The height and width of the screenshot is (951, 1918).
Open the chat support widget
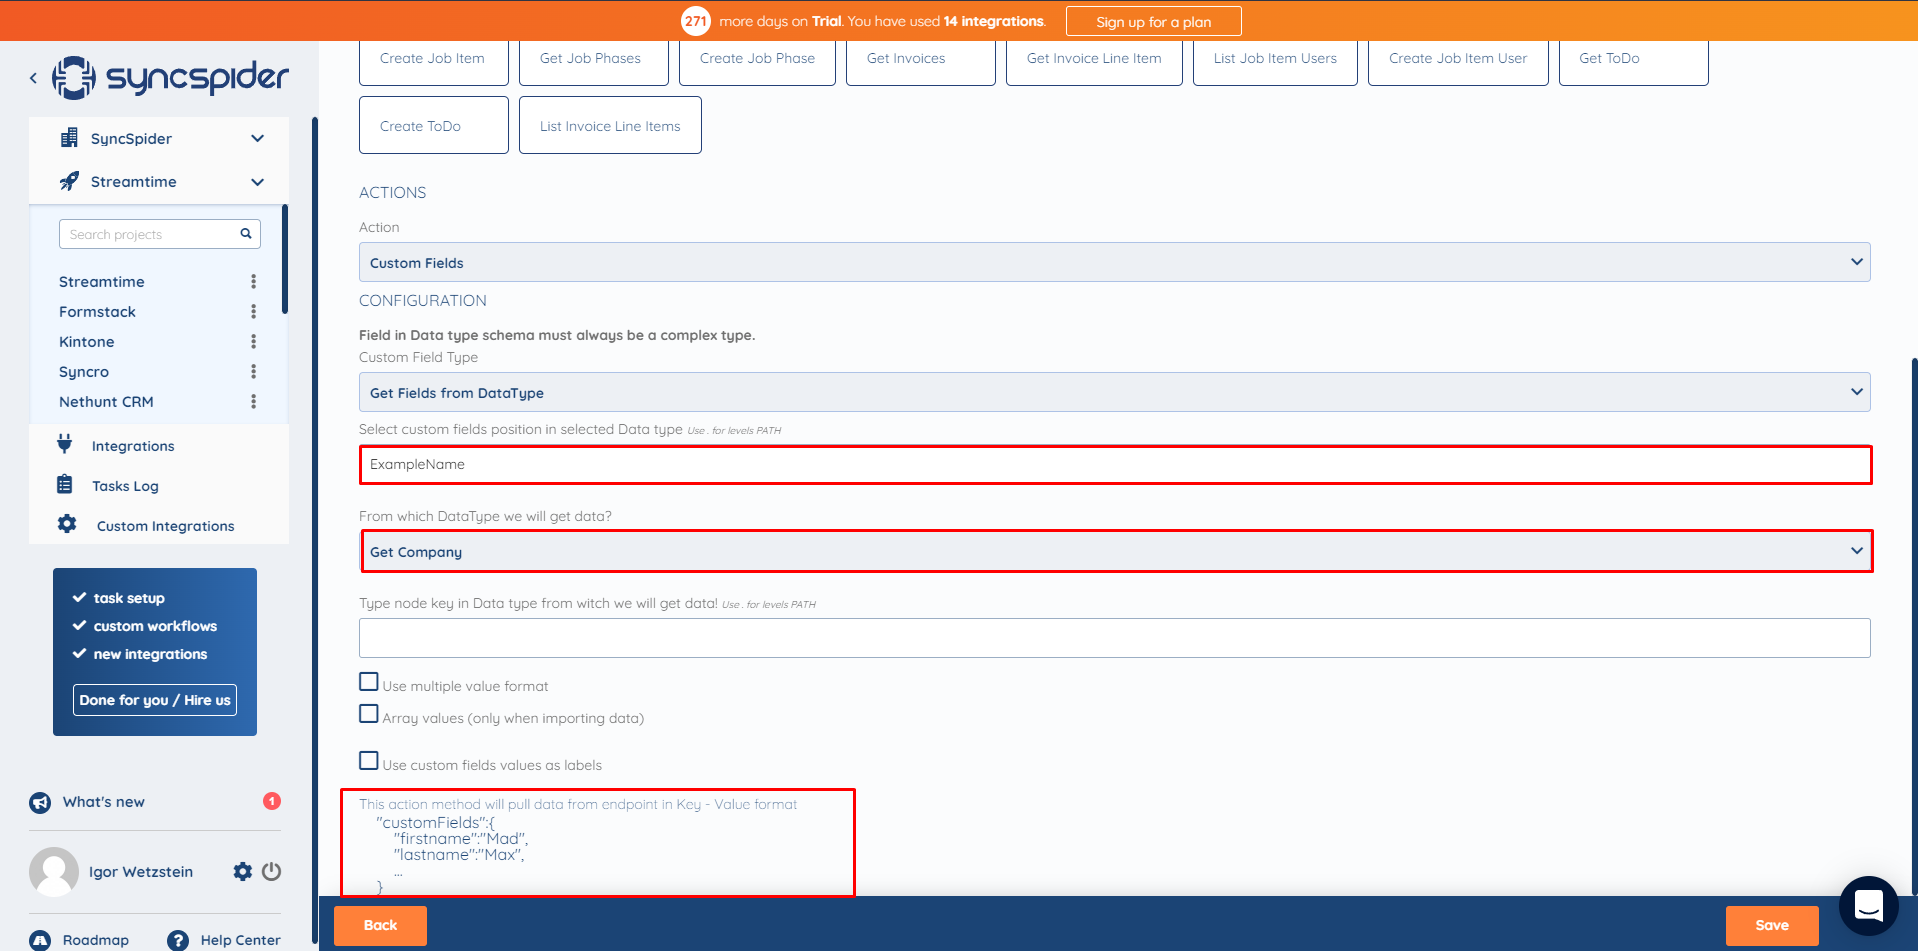coord(1868,906)
